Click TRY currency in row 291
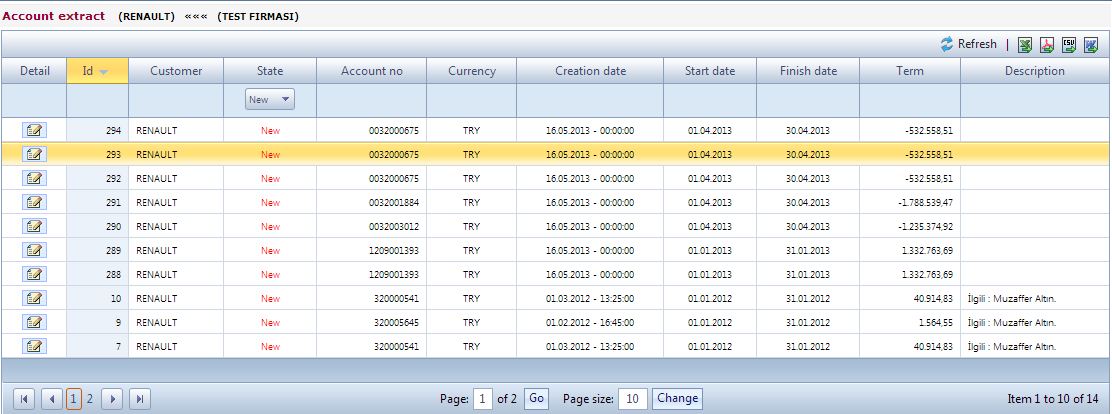The image size is (1112, 414). (x=472, y=202)
